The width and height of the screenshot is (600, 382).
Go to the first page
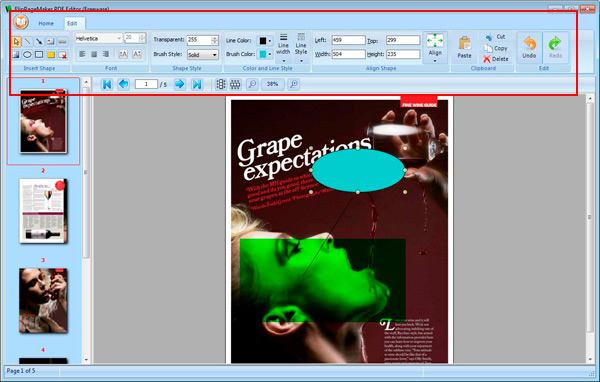coord(107,84)
